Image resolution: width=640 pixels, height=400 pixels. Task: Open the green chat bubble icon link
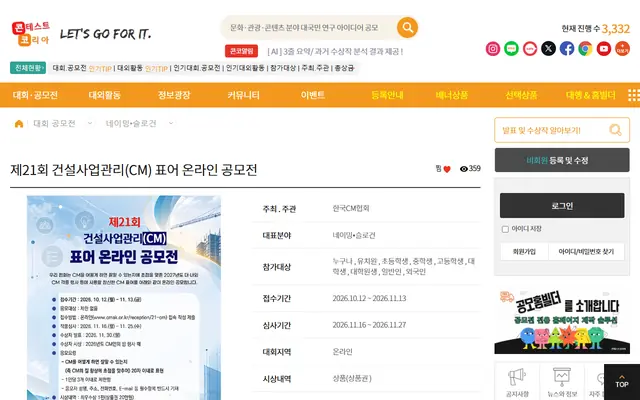(511, 49)
